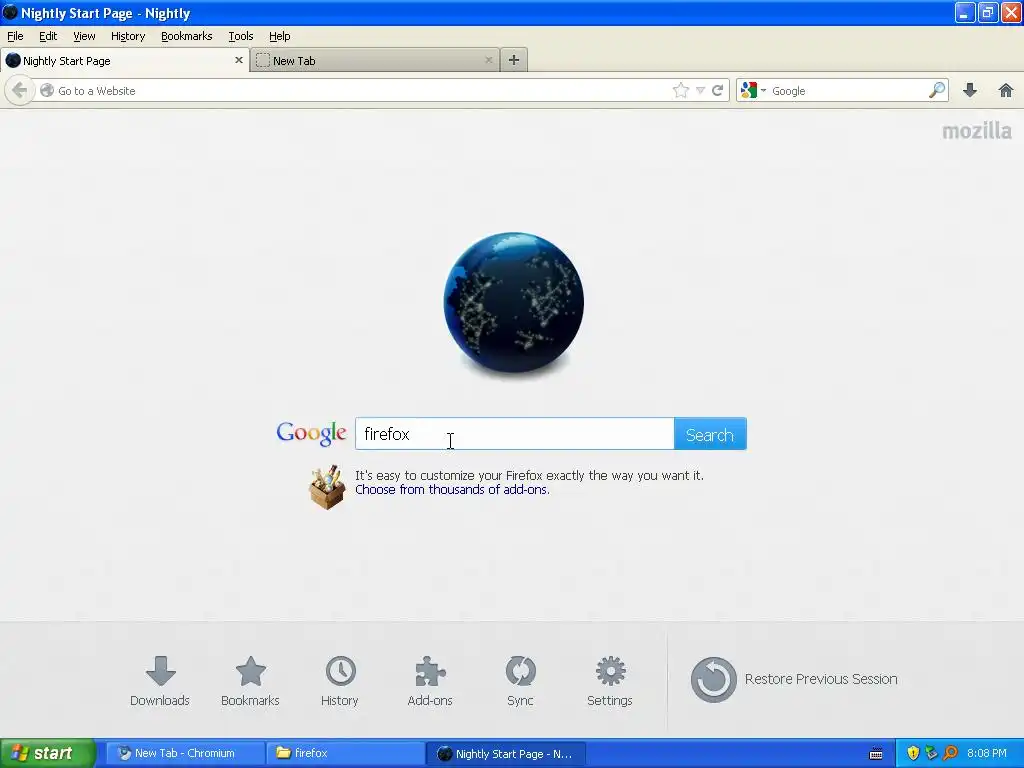
Task: Open the Bookmarks menu
Action: tap(187, 36)
